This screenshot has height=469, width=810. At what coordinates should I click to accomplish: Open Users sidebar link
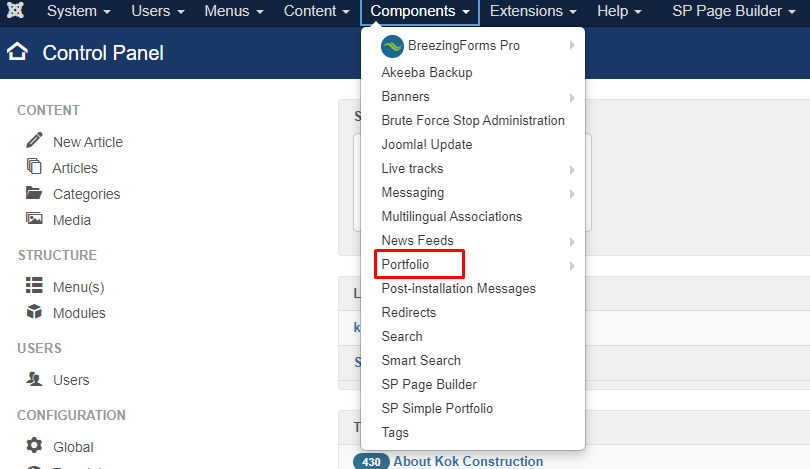click(71, 380)
